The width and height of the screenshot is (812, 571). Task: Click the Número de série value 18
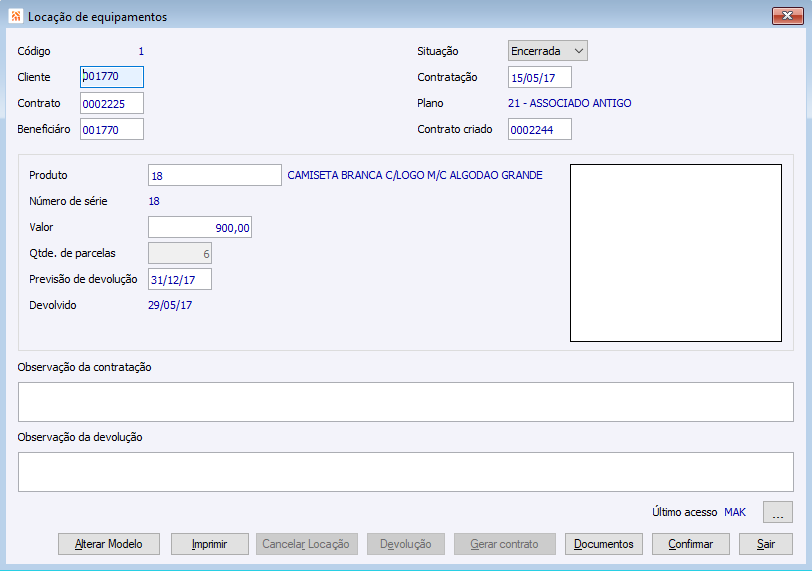[x=154, y=201]
